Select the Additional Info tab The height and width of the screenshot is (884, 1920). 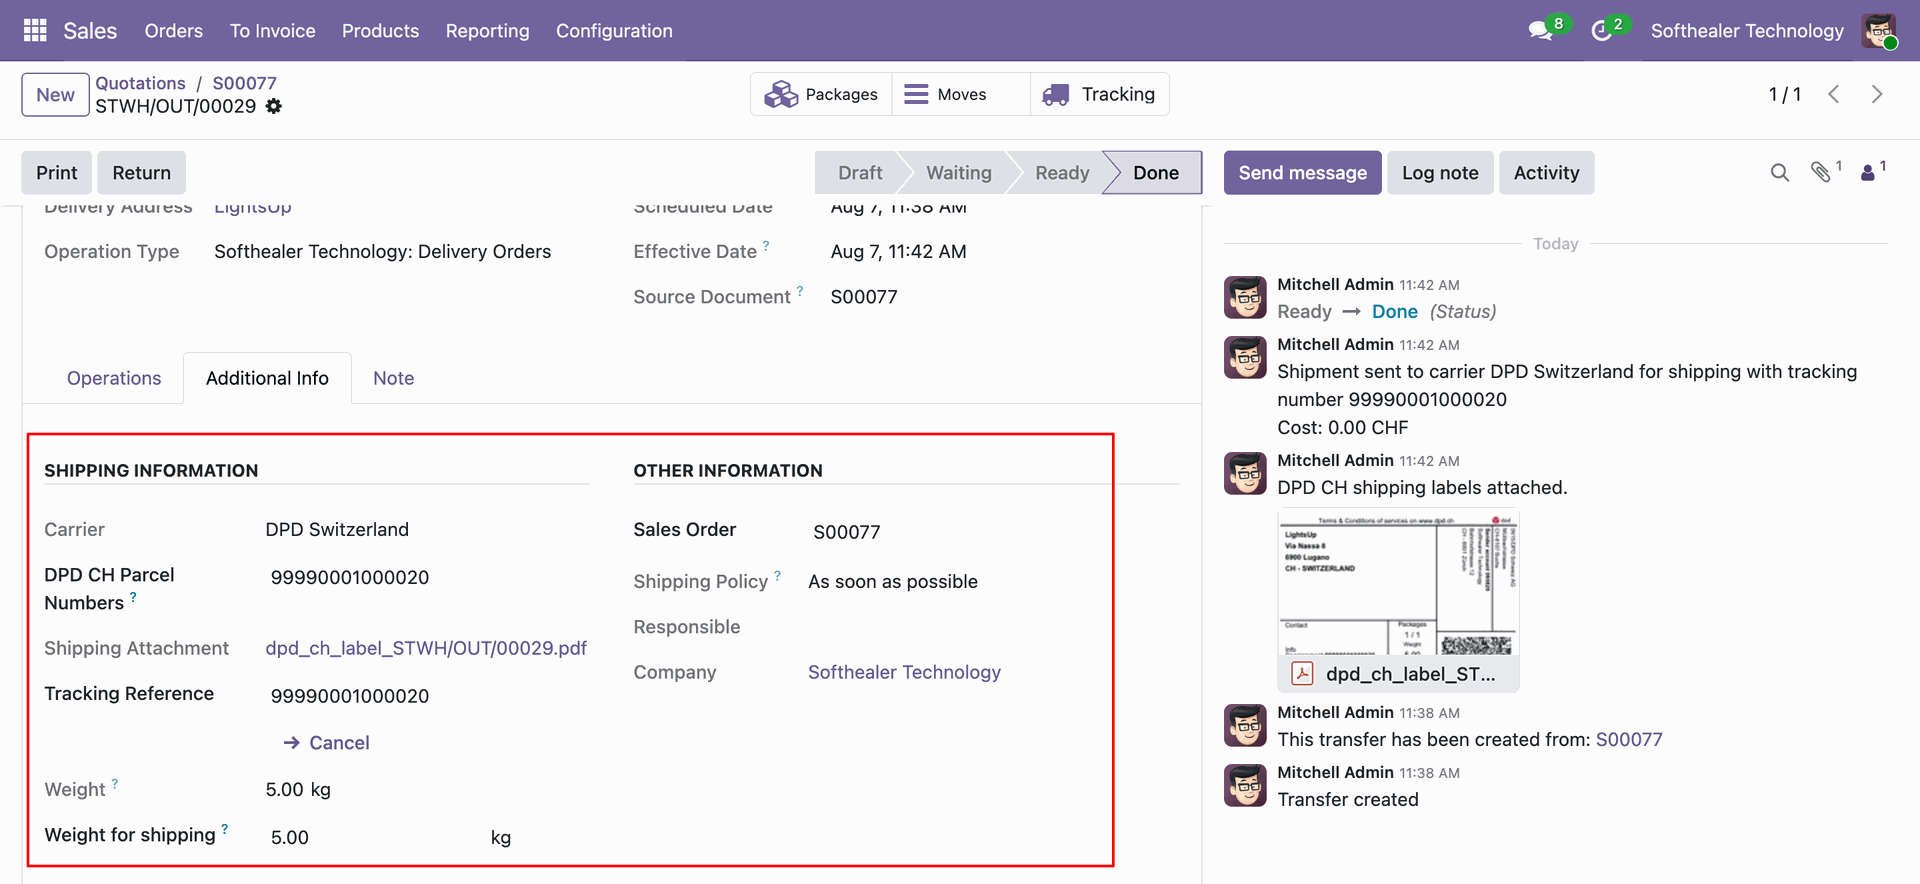pyautogui.click(x=267, y=378)
